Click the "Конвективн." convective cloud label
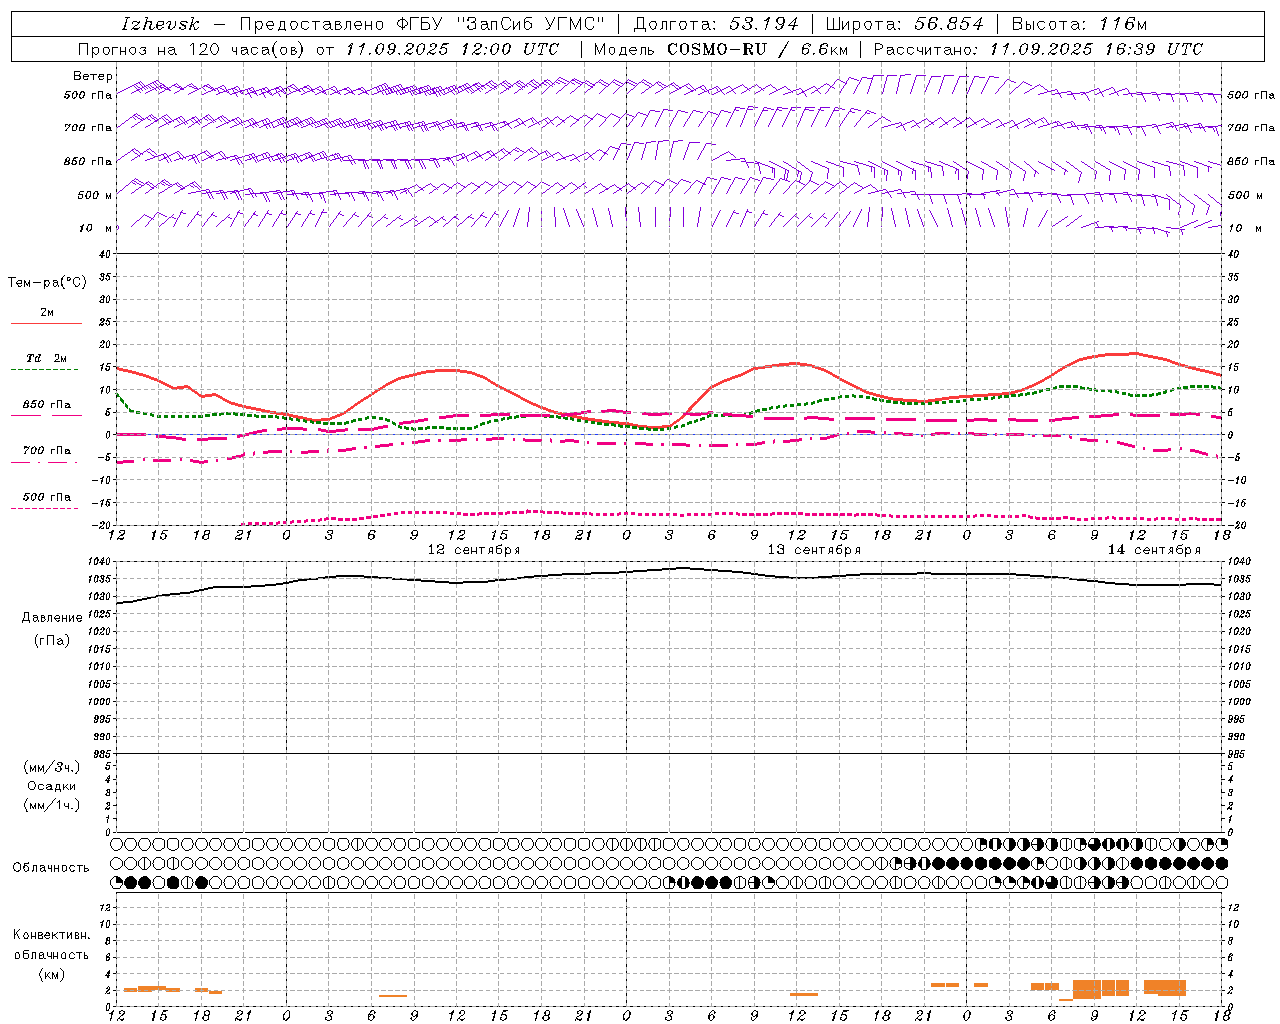 point(52,935)
